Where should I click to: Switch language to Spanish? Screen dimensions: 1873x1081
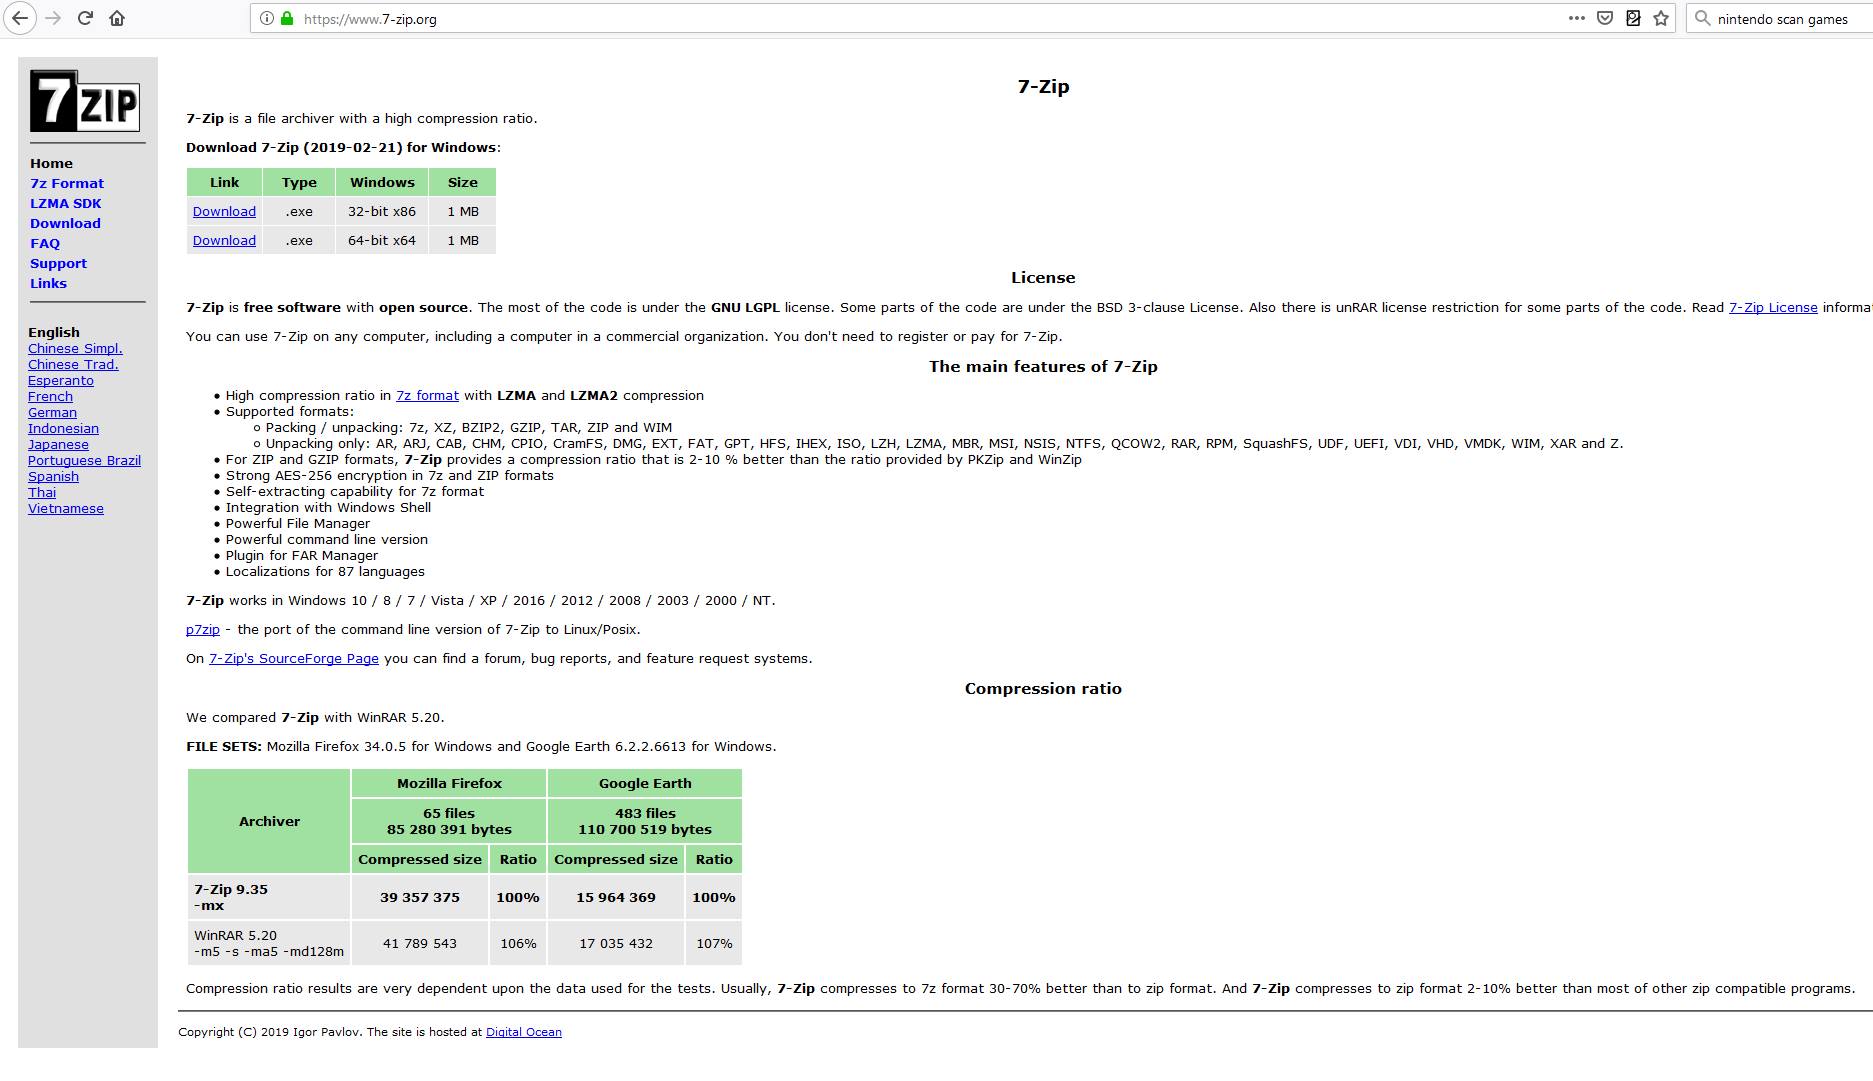53,476
